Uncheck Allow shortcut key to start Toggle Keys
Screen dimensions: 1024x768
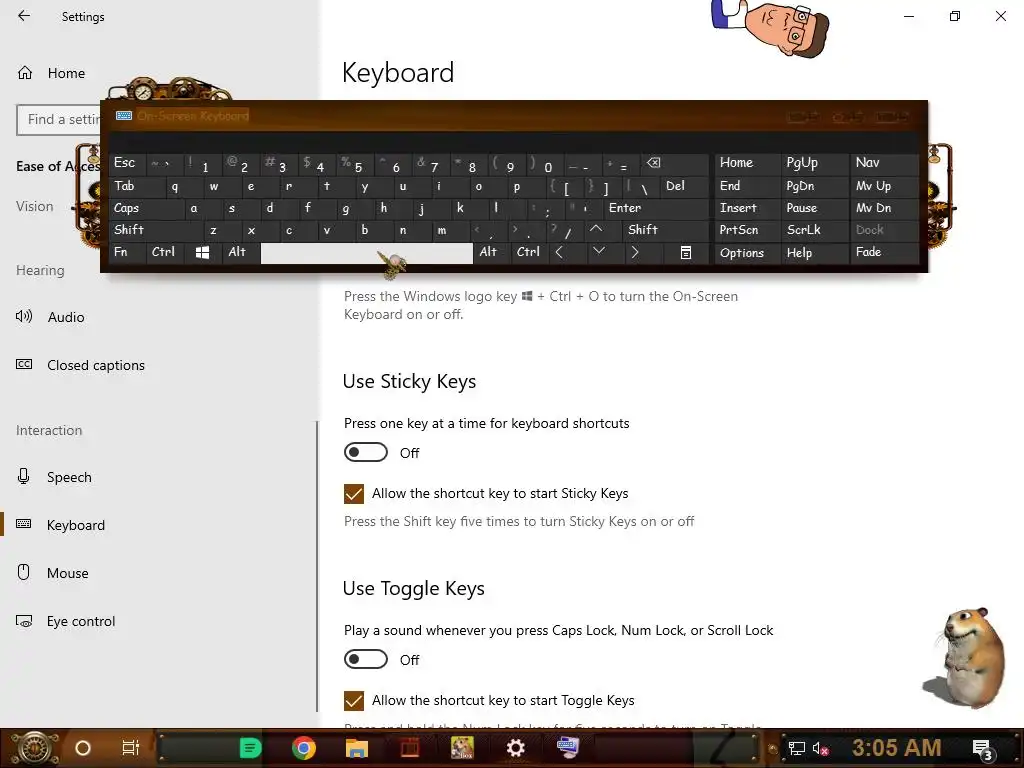coord(354,701)
